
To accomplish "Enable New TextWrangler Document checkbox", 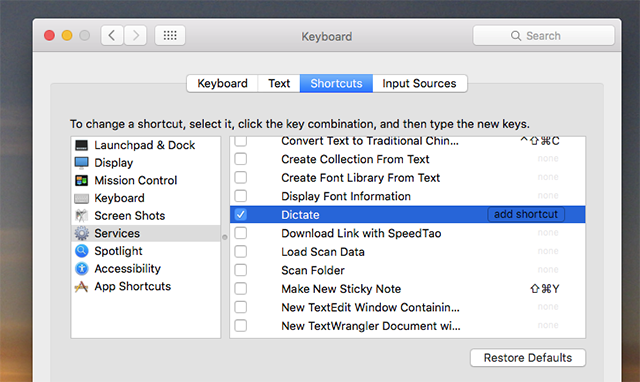I will pyautogui.click(x=241, y=326).
